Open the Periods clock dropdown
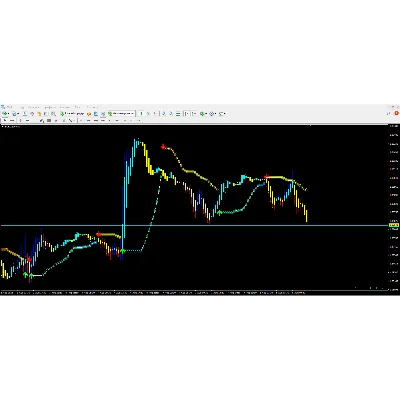 pyautogui.click(x=213, y=114)
